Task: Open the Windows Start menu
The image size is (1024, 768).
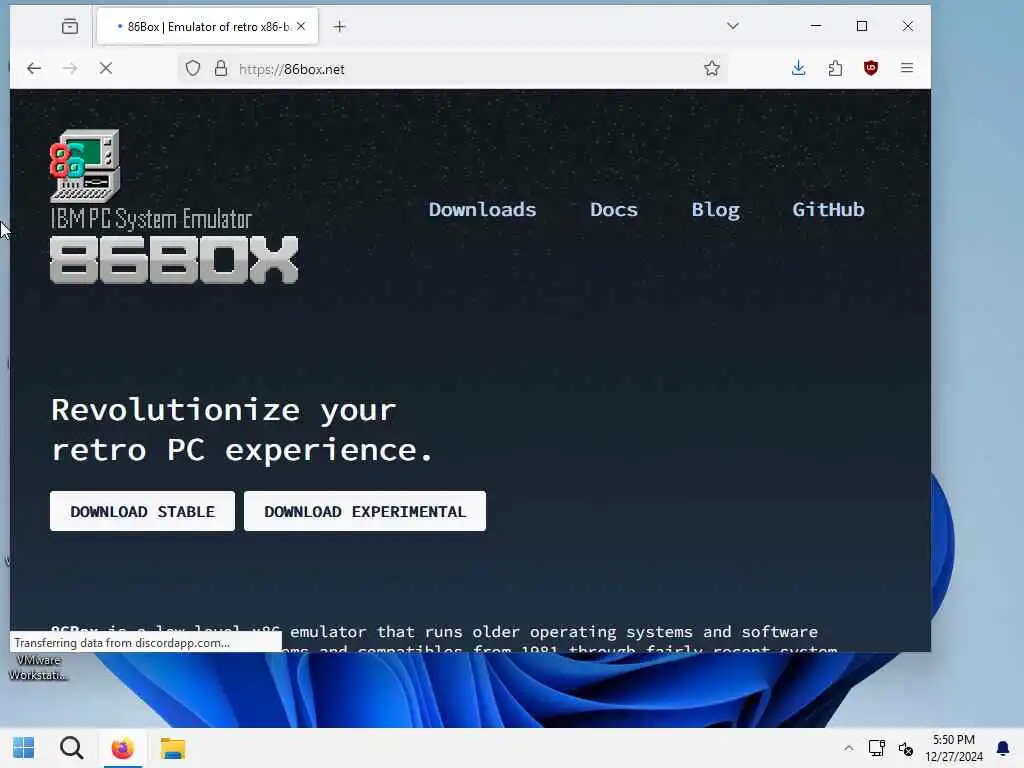Action: 24,748
